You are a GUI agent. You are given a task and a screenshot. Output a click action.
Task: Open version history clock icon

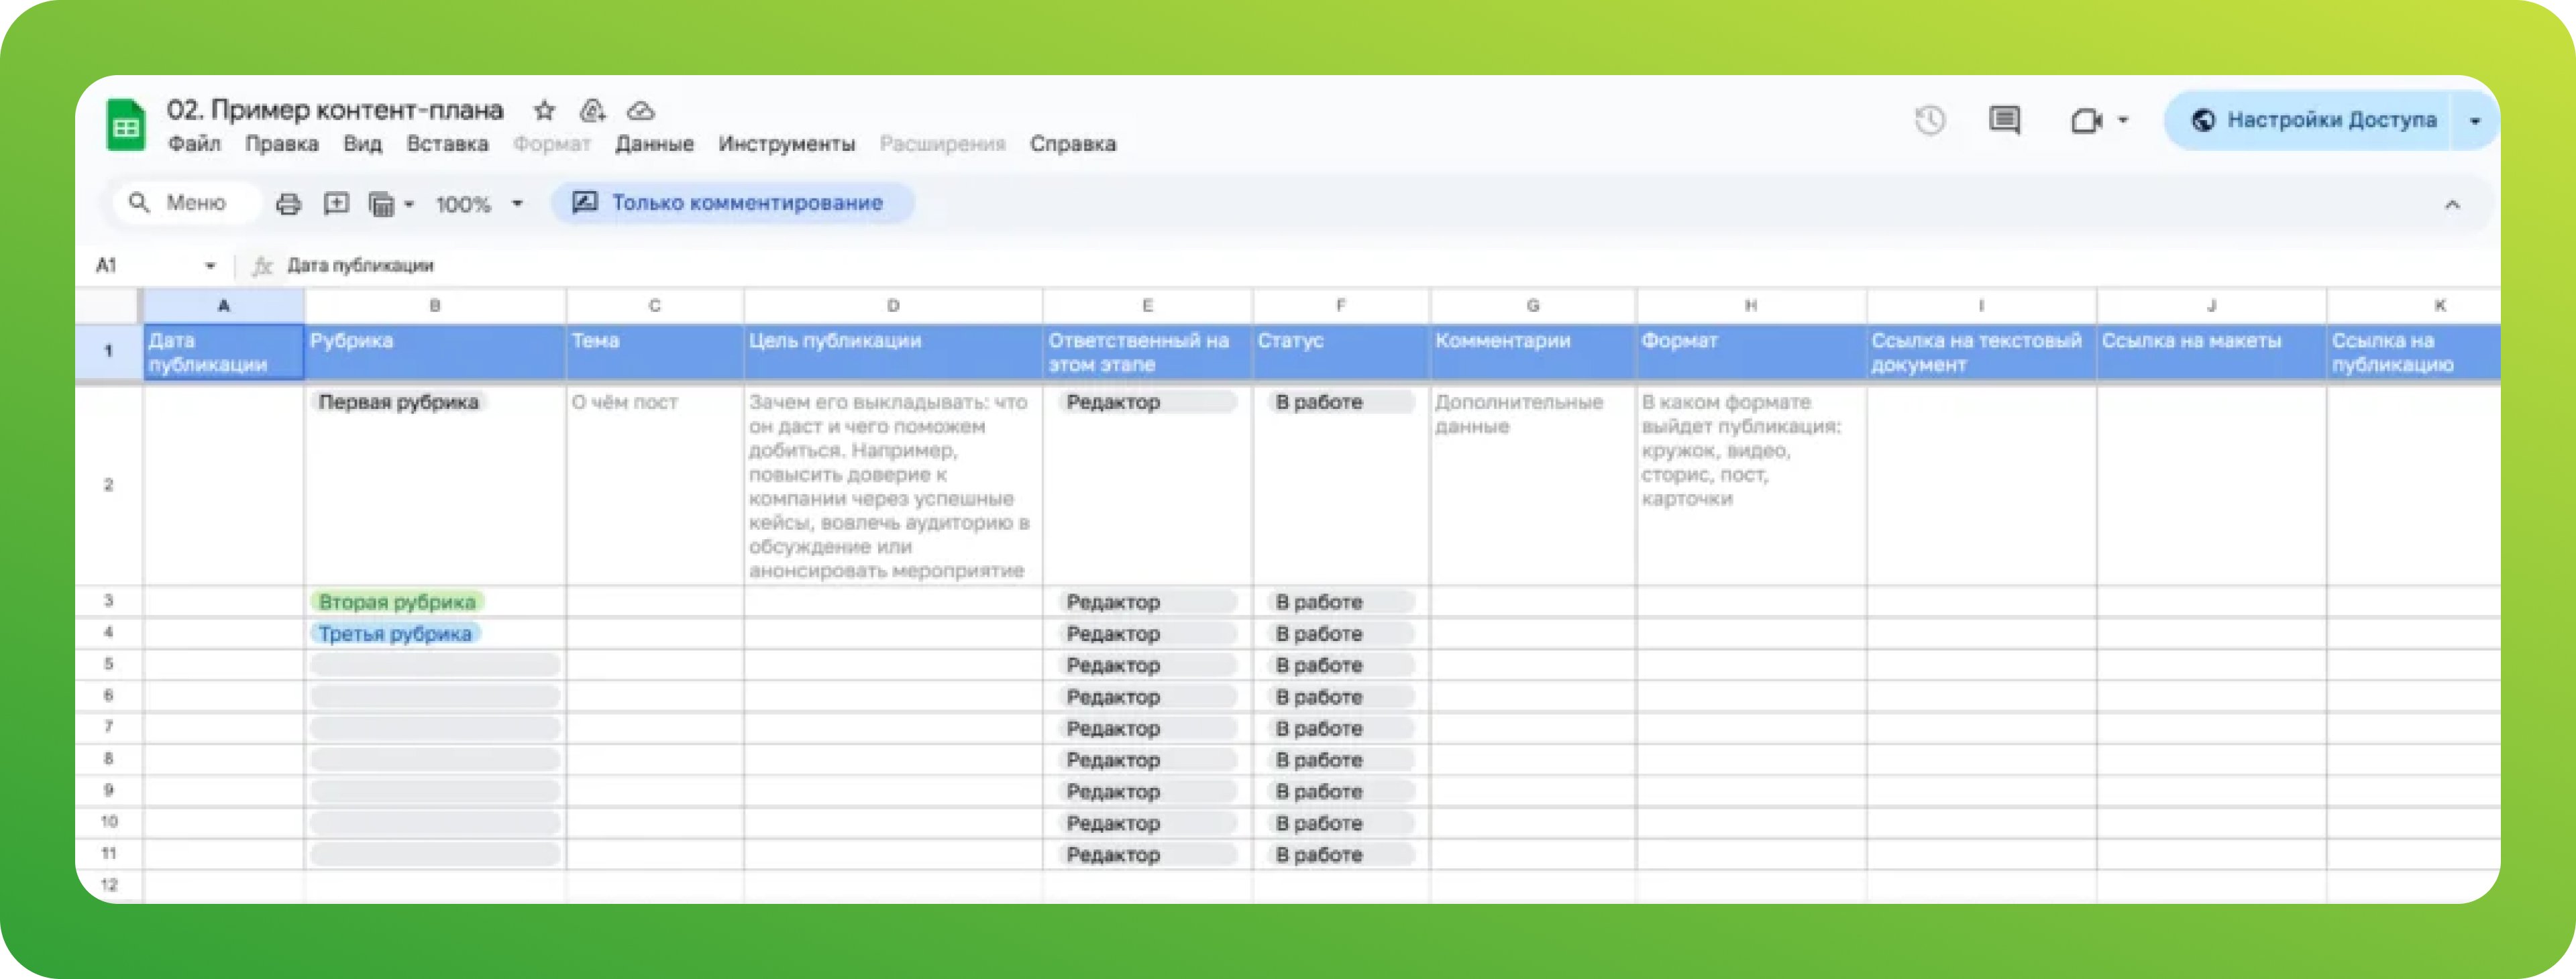pos(1930,121)
